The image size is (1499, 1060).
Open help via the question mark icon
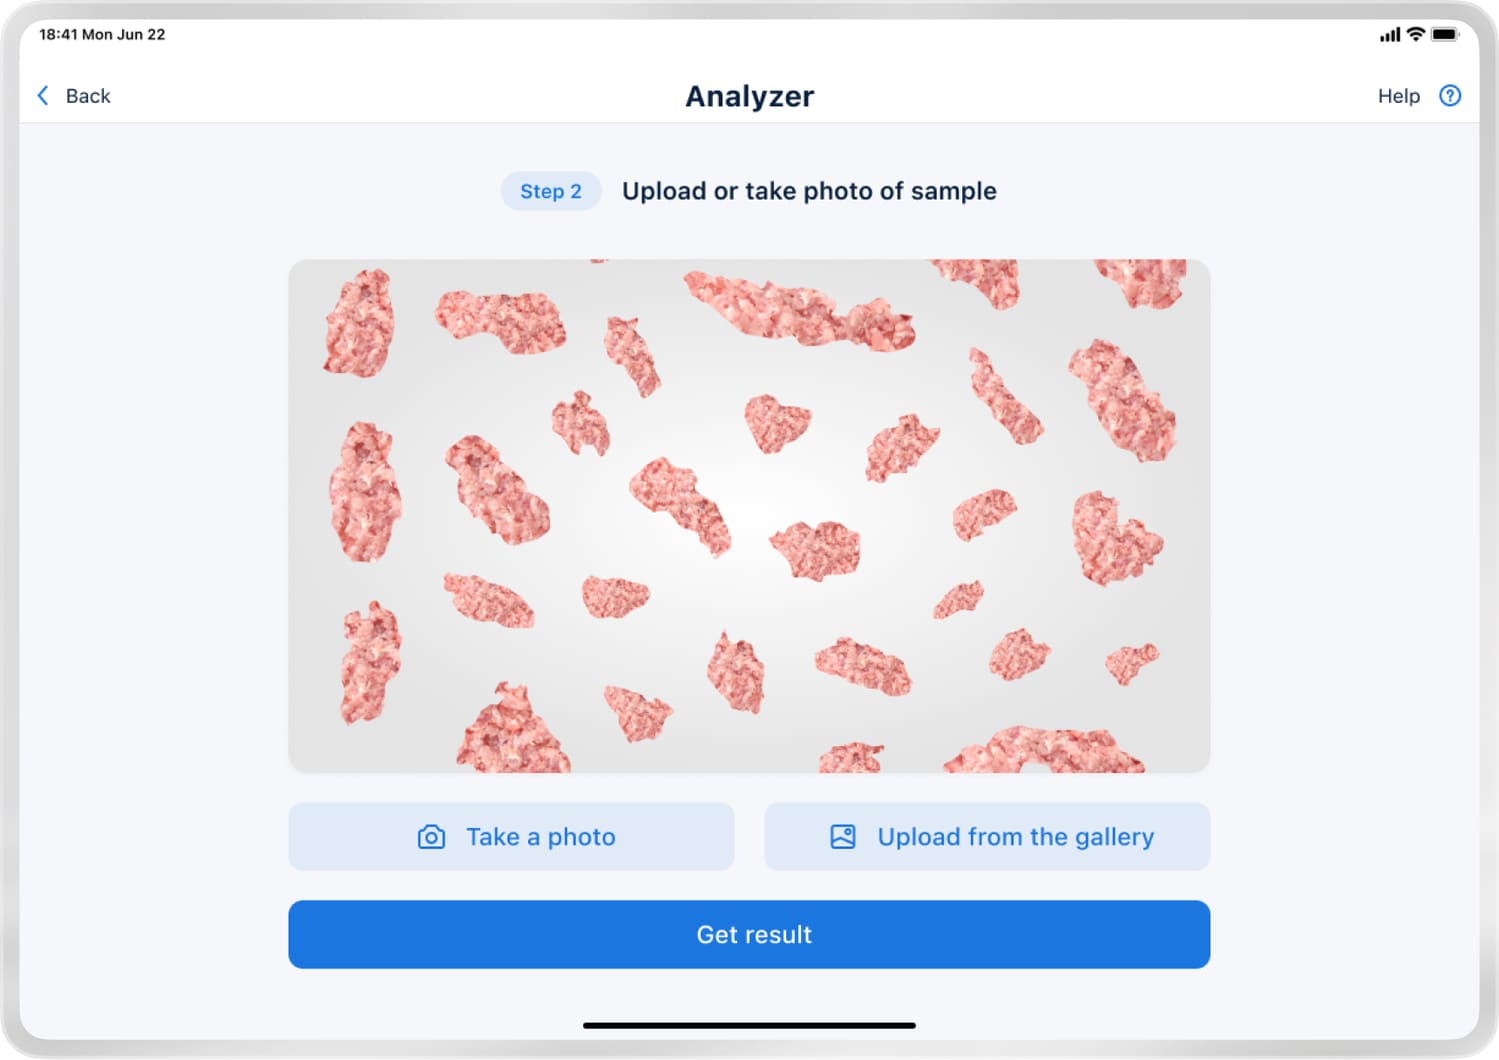tap(1449, 96)
